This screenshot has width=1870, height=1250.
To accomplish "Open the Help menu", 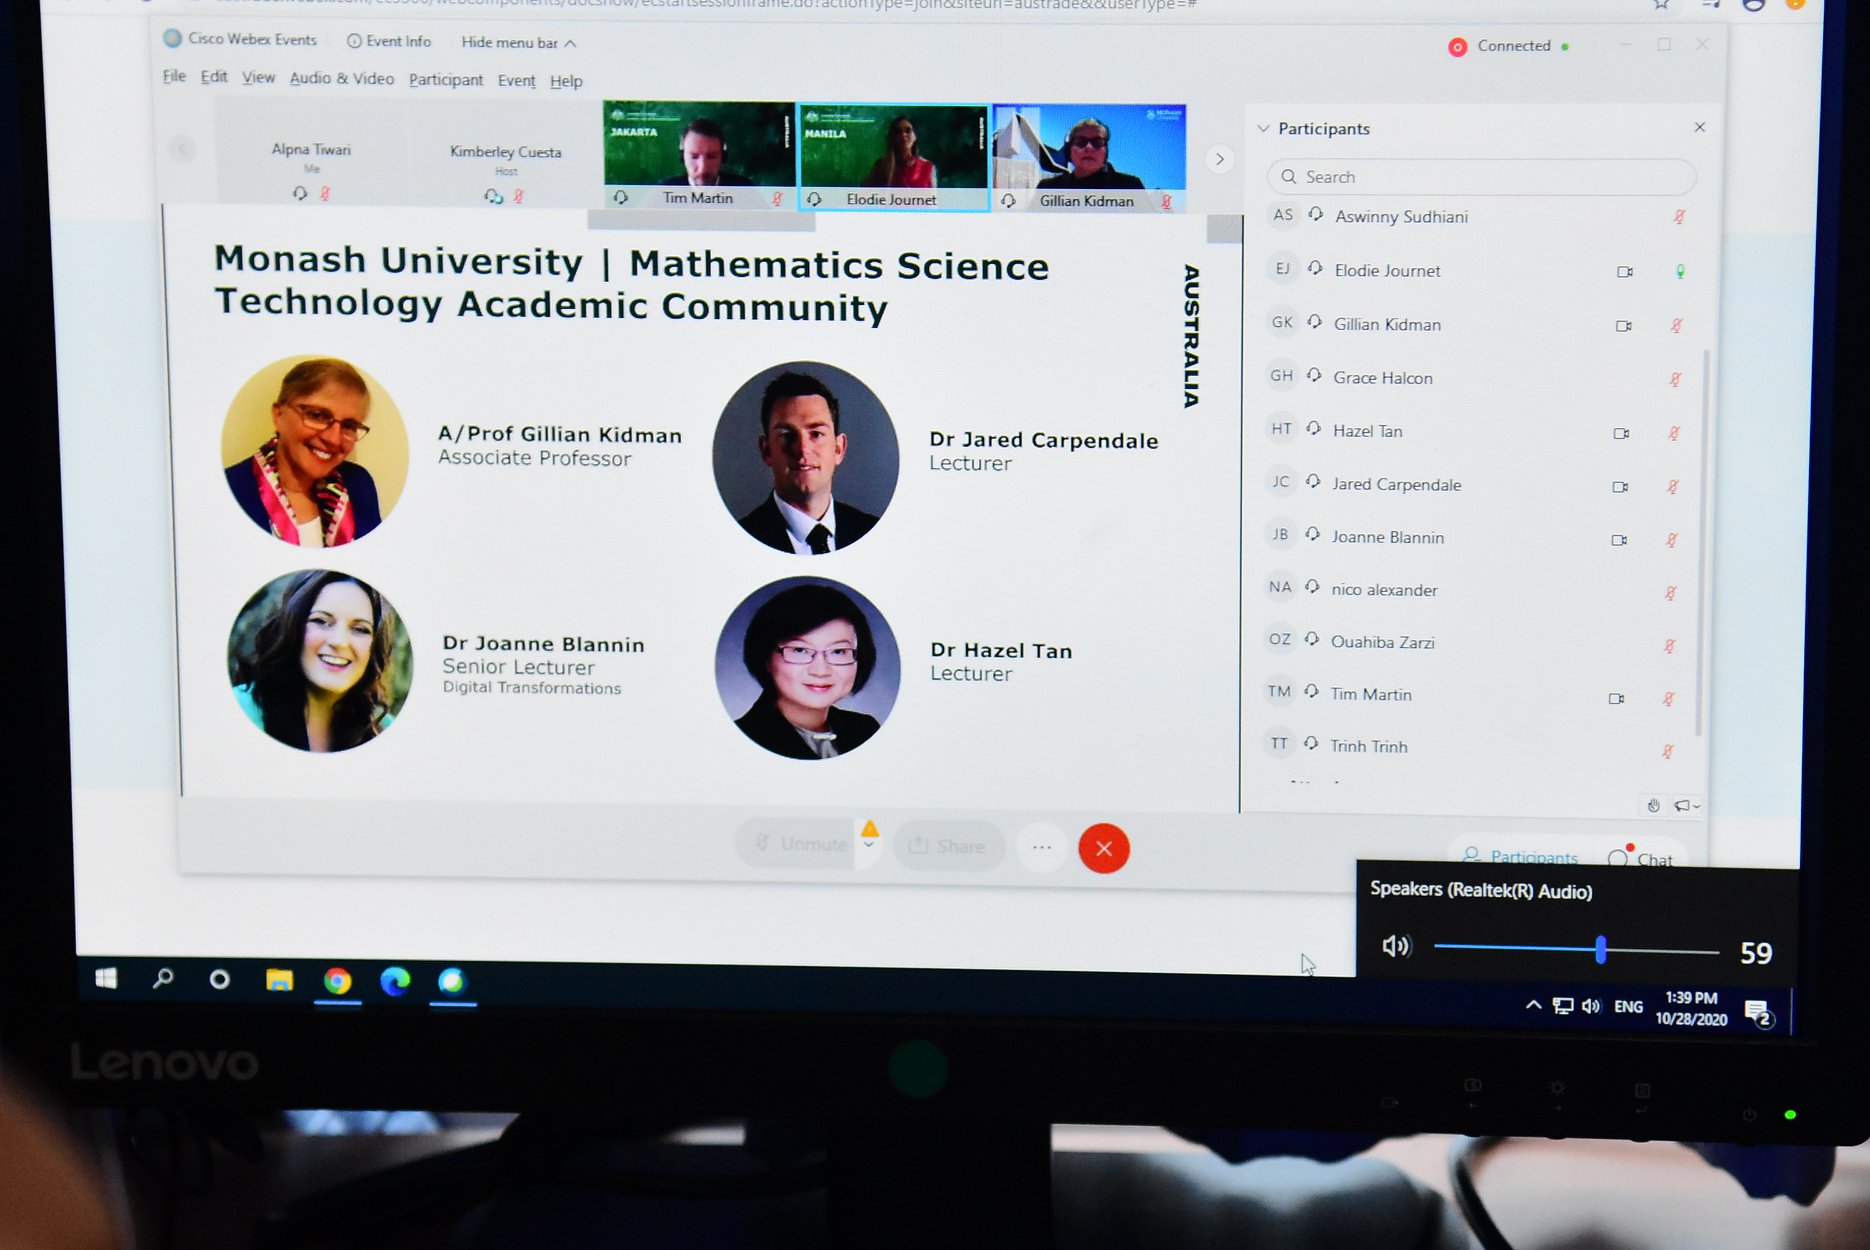I will (566, 81).
